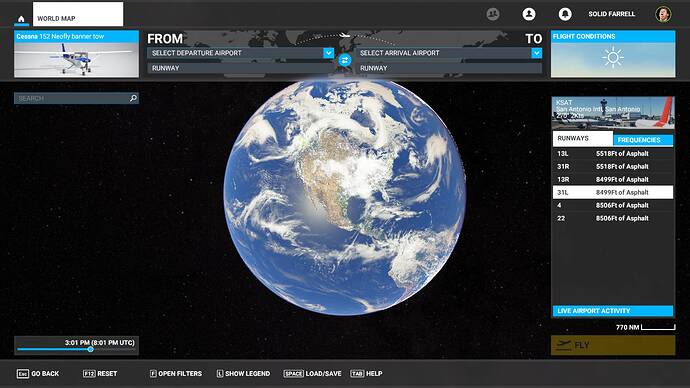The height and width of the screenshot is (388, 690).
Task: Open the multiplayer group icon
Action: tap(493, 14)
